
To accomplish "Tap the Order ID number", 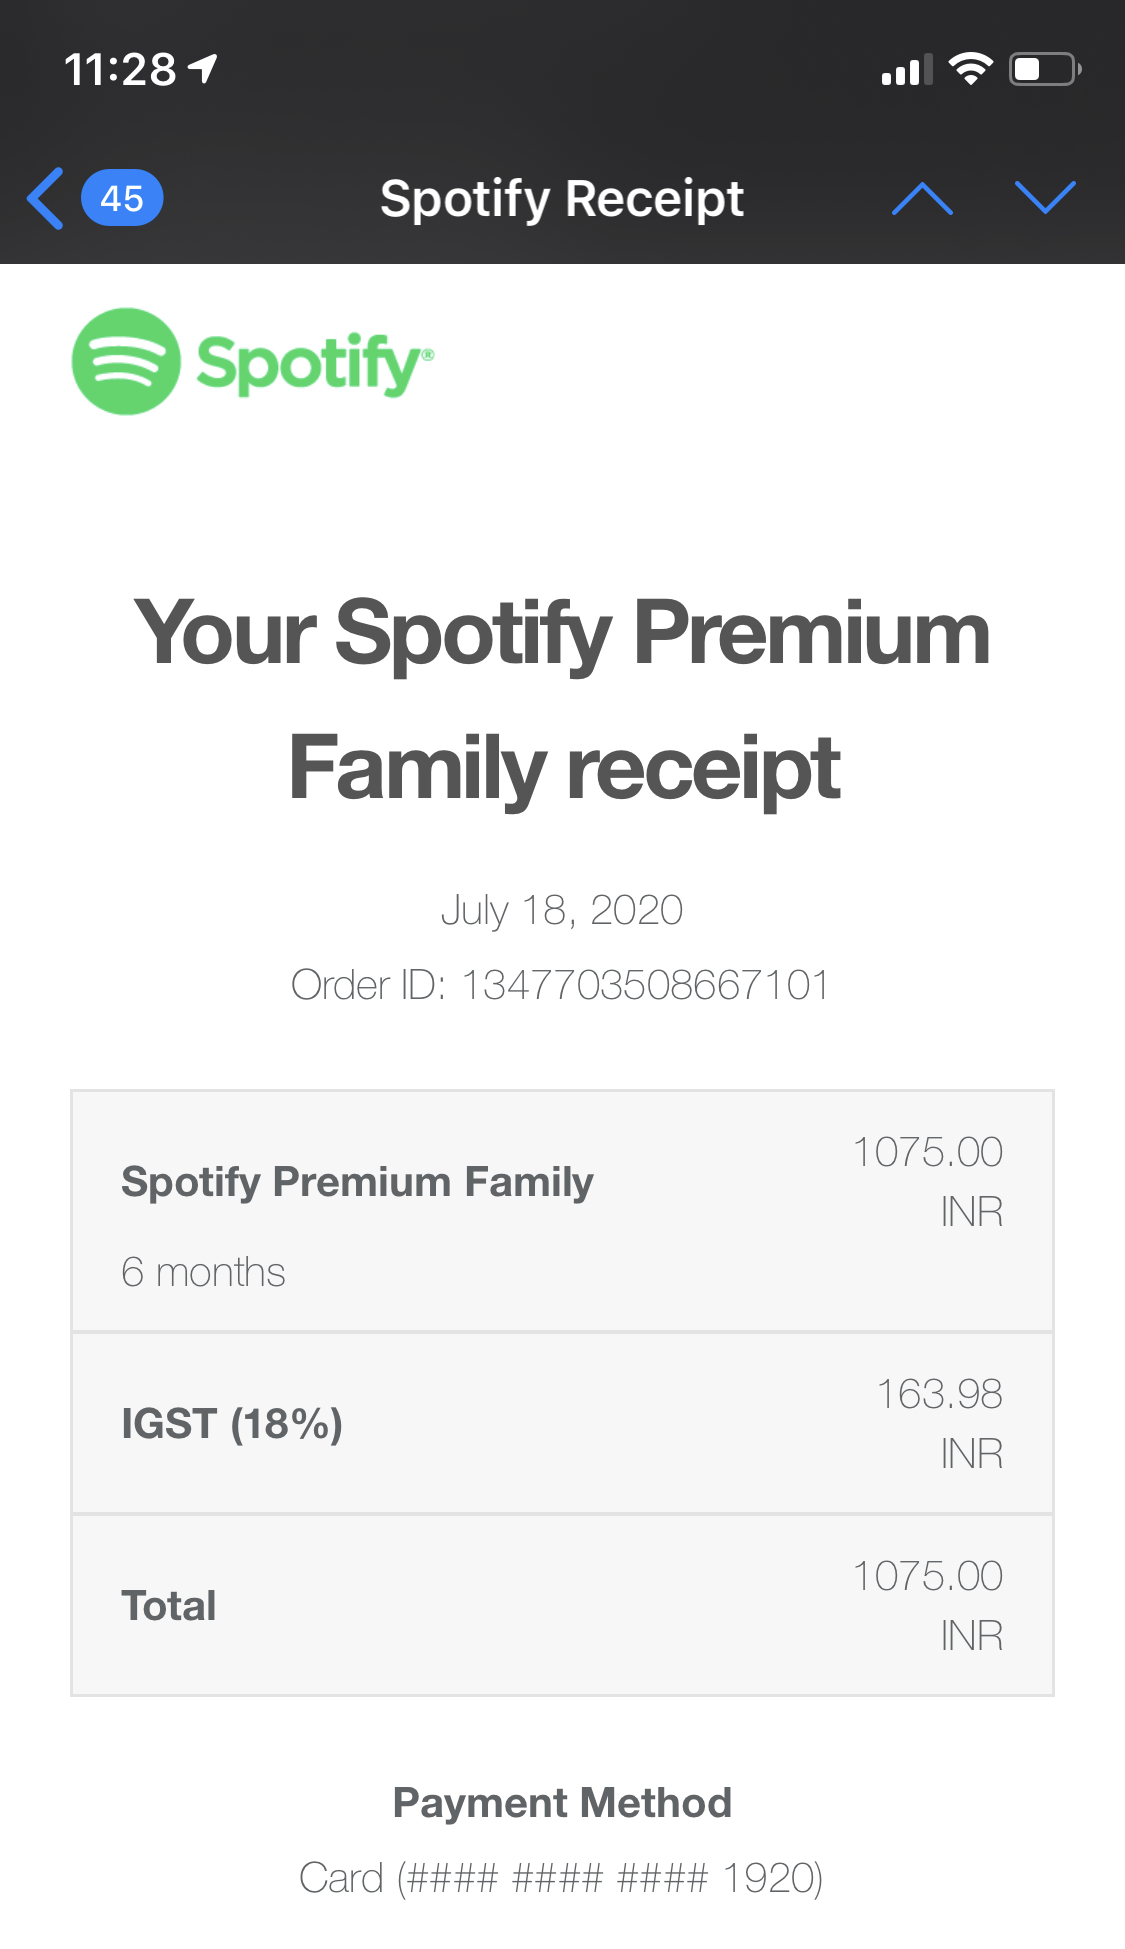I will click(644, 985).
